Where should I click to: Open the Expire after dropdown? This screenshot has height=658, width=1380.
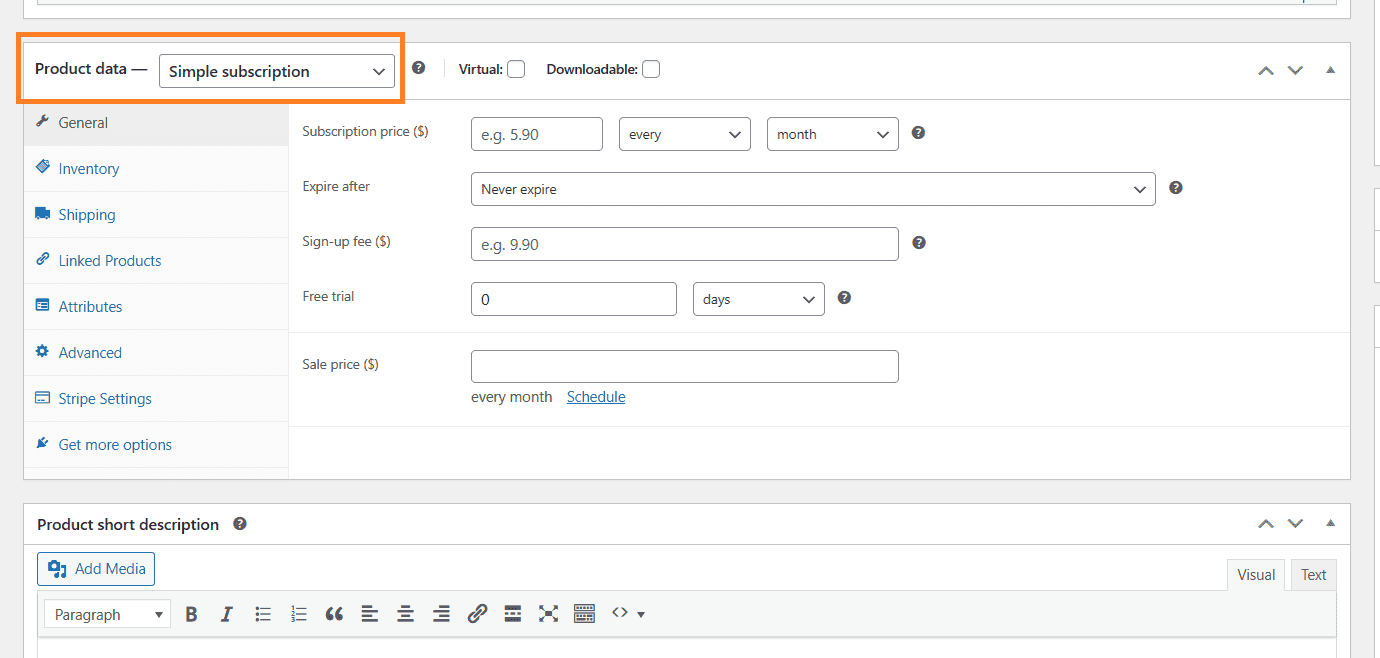813,189
